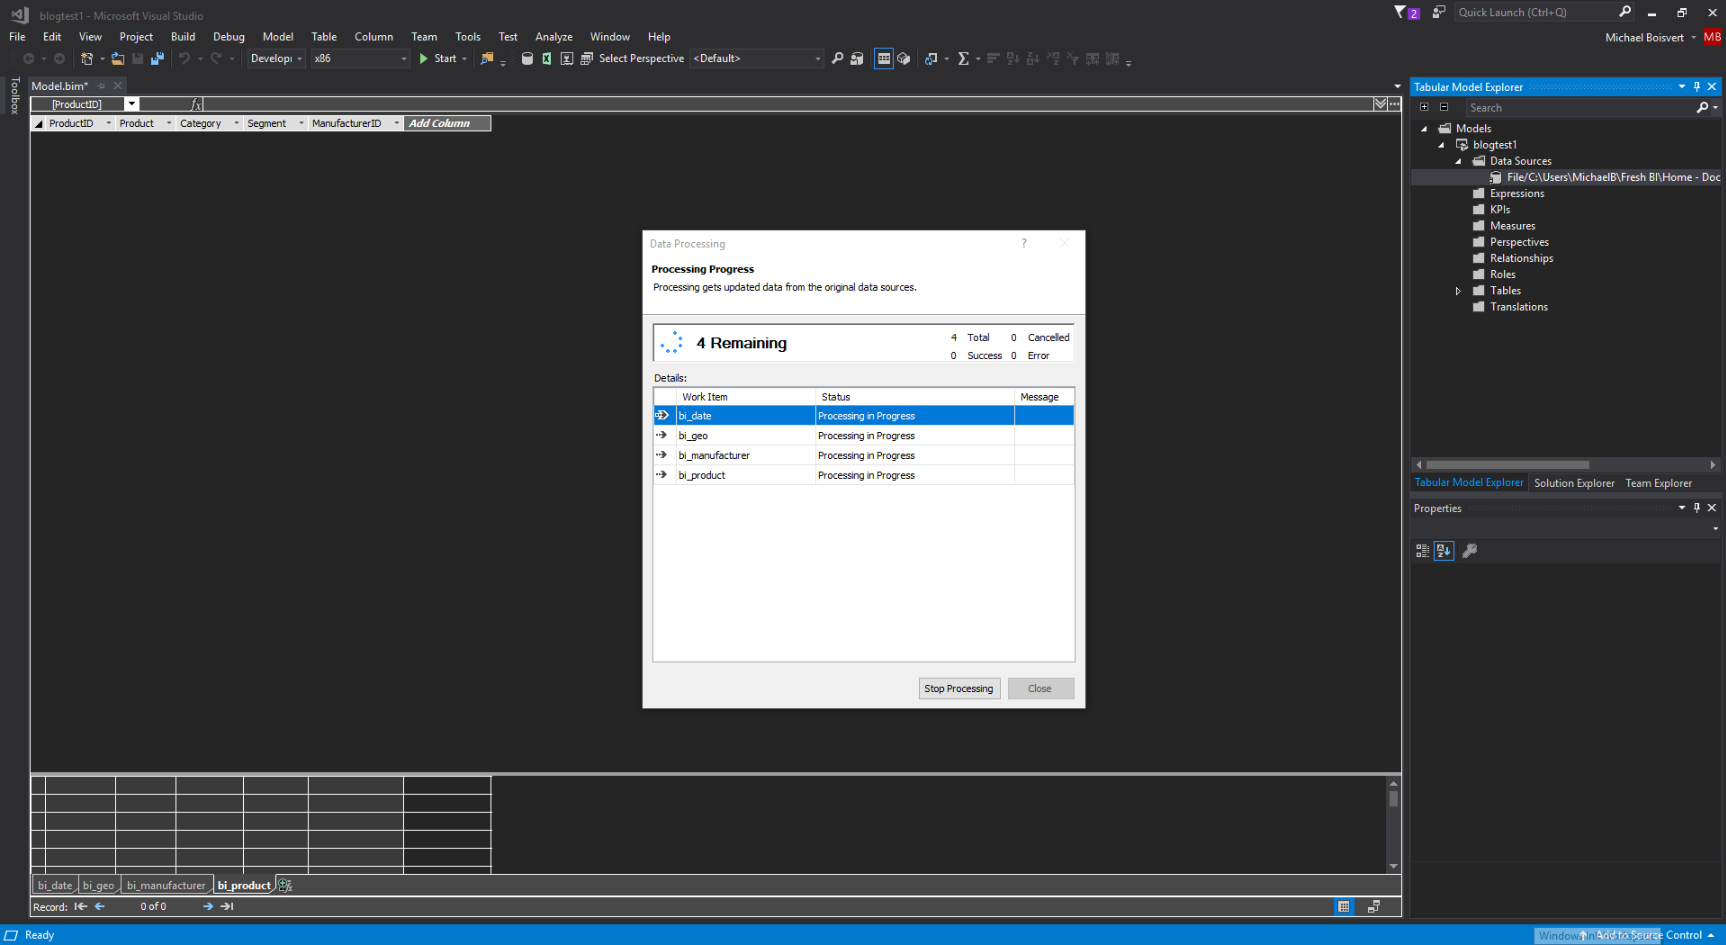Viewport: 1726px width, 945px height.
Task: Open the Category column filter dropdown
Action: click(237, 124)
